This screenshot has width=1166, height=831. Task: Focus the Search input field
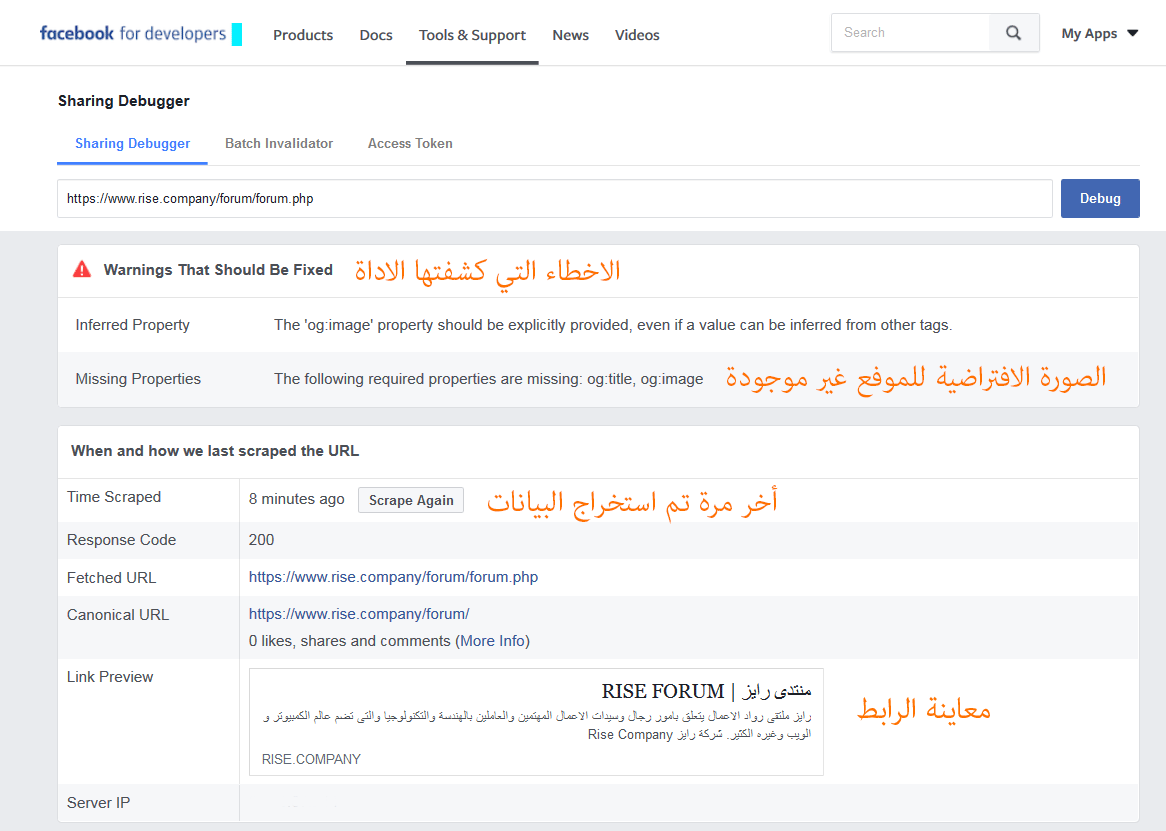click(910, 33)
